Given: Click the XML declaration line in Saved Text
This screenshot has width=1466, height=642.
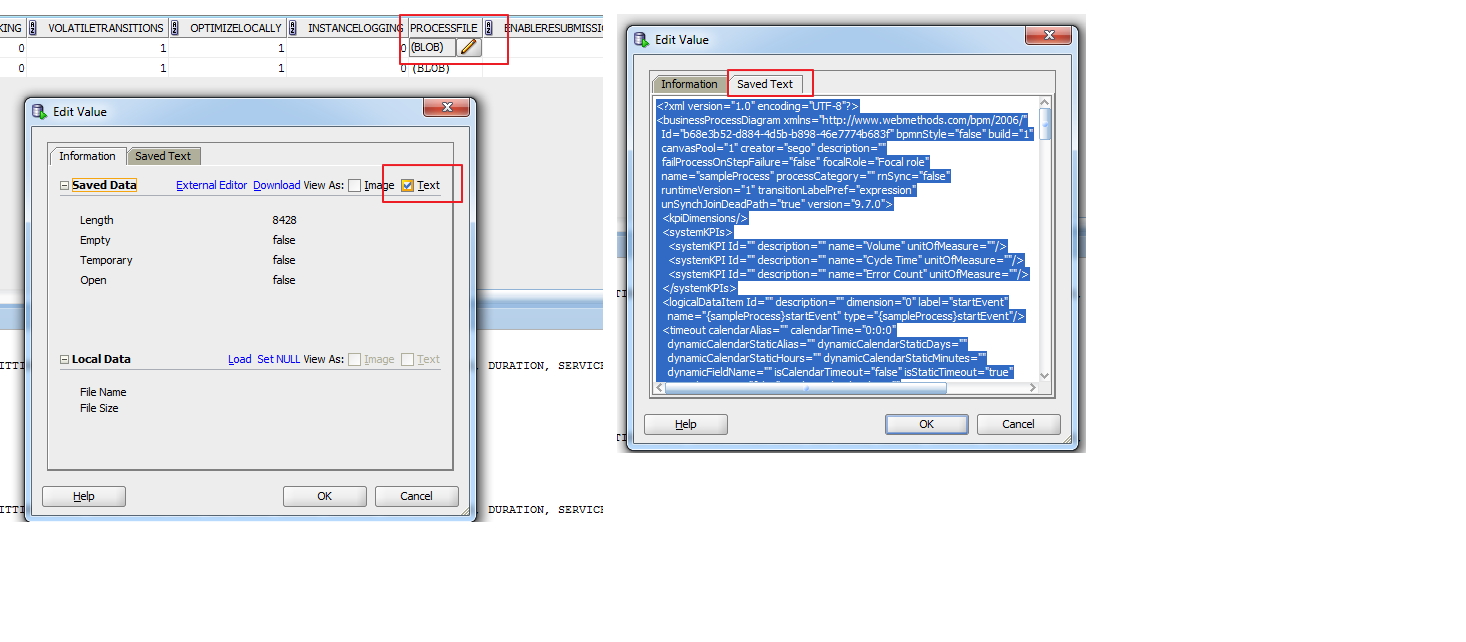Looking at the screenshot, I should (x=757, y=105).
